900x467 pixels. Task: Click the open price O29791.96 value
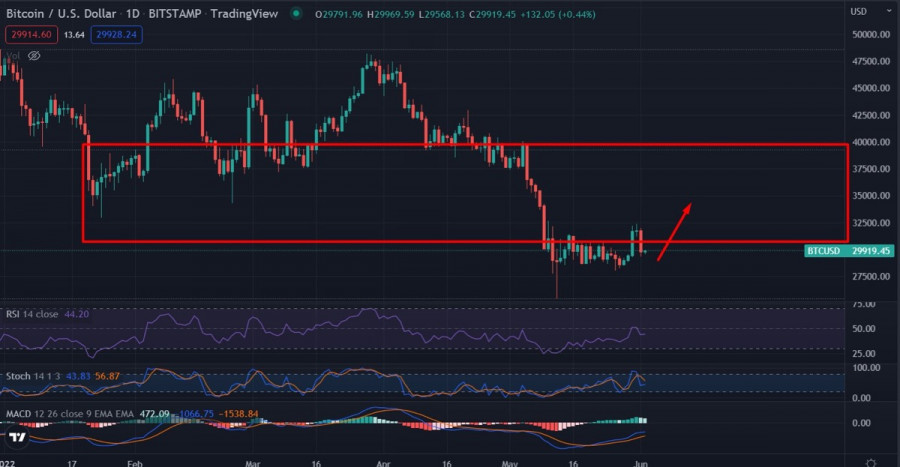[x=339, y=14]
